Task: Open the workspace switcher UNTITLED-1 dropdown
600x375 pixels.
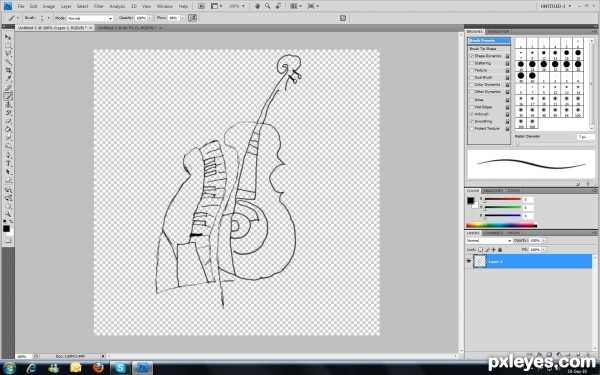Action: tap(556, 6)
